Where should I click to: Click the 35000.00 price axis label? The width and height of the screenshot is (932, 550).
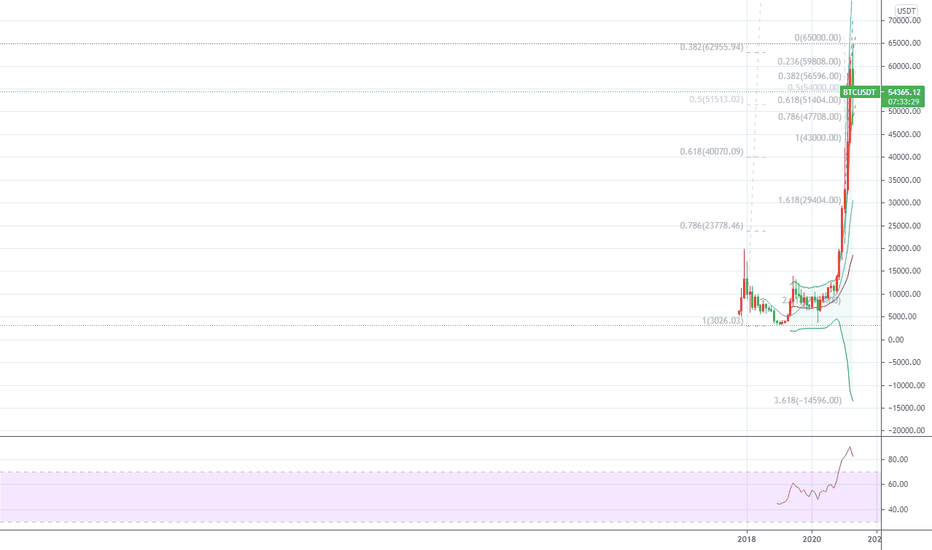(905, 180)
